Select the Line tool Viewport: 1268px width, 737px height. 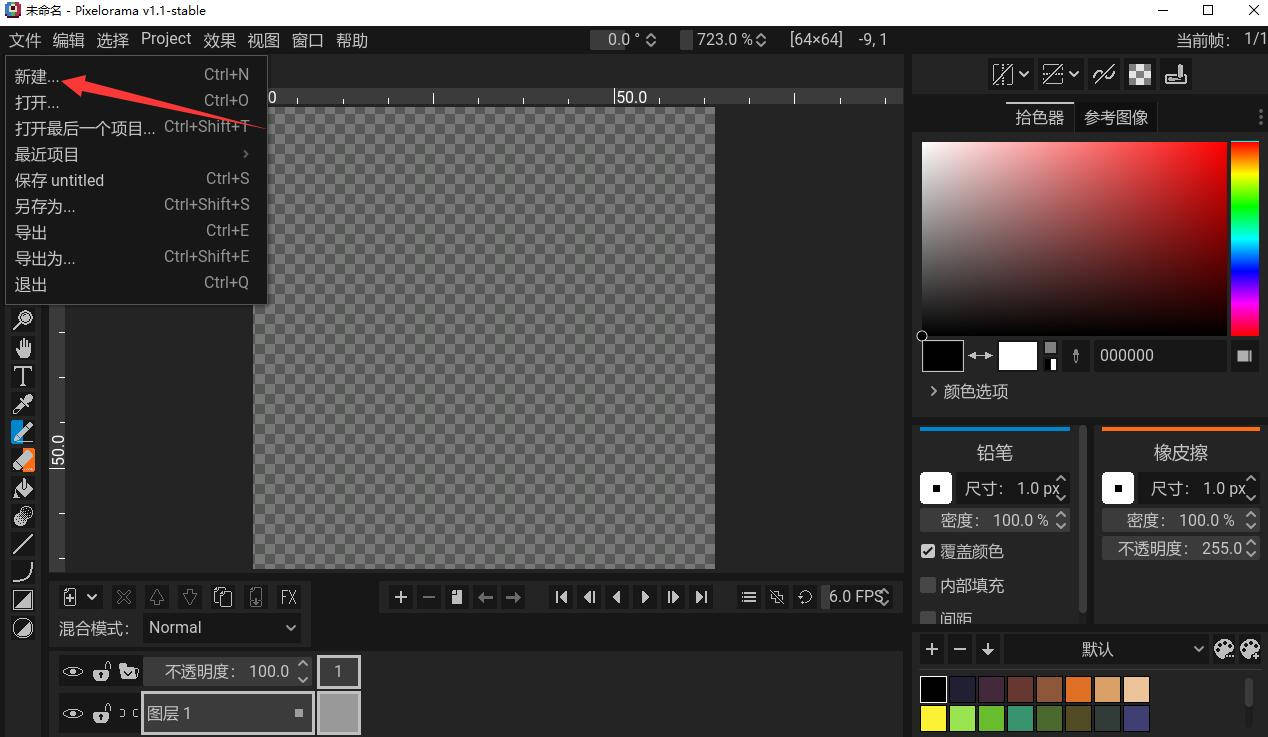22,544
